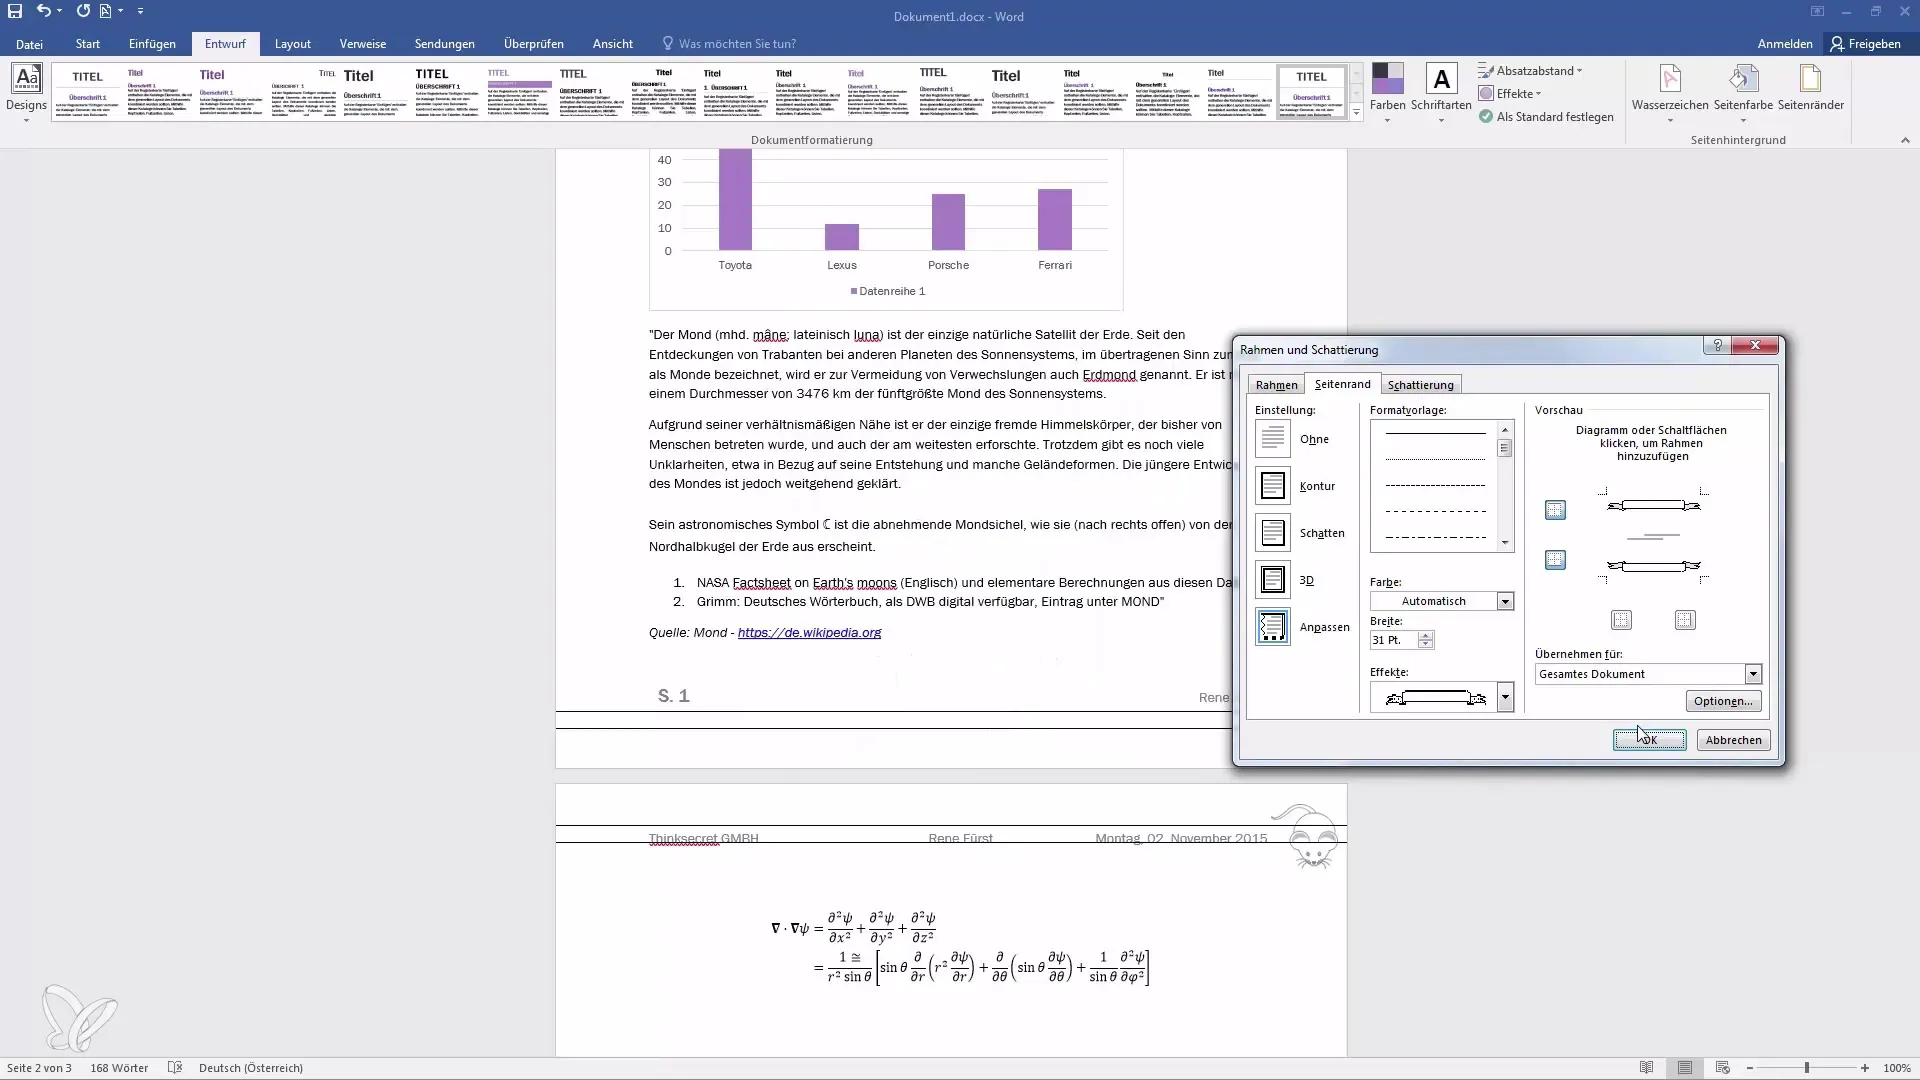Open quick access toolbar customization arrow
Image resolution: width=1920 pixels, height=1080 pixels.
[x=140, y=11]
